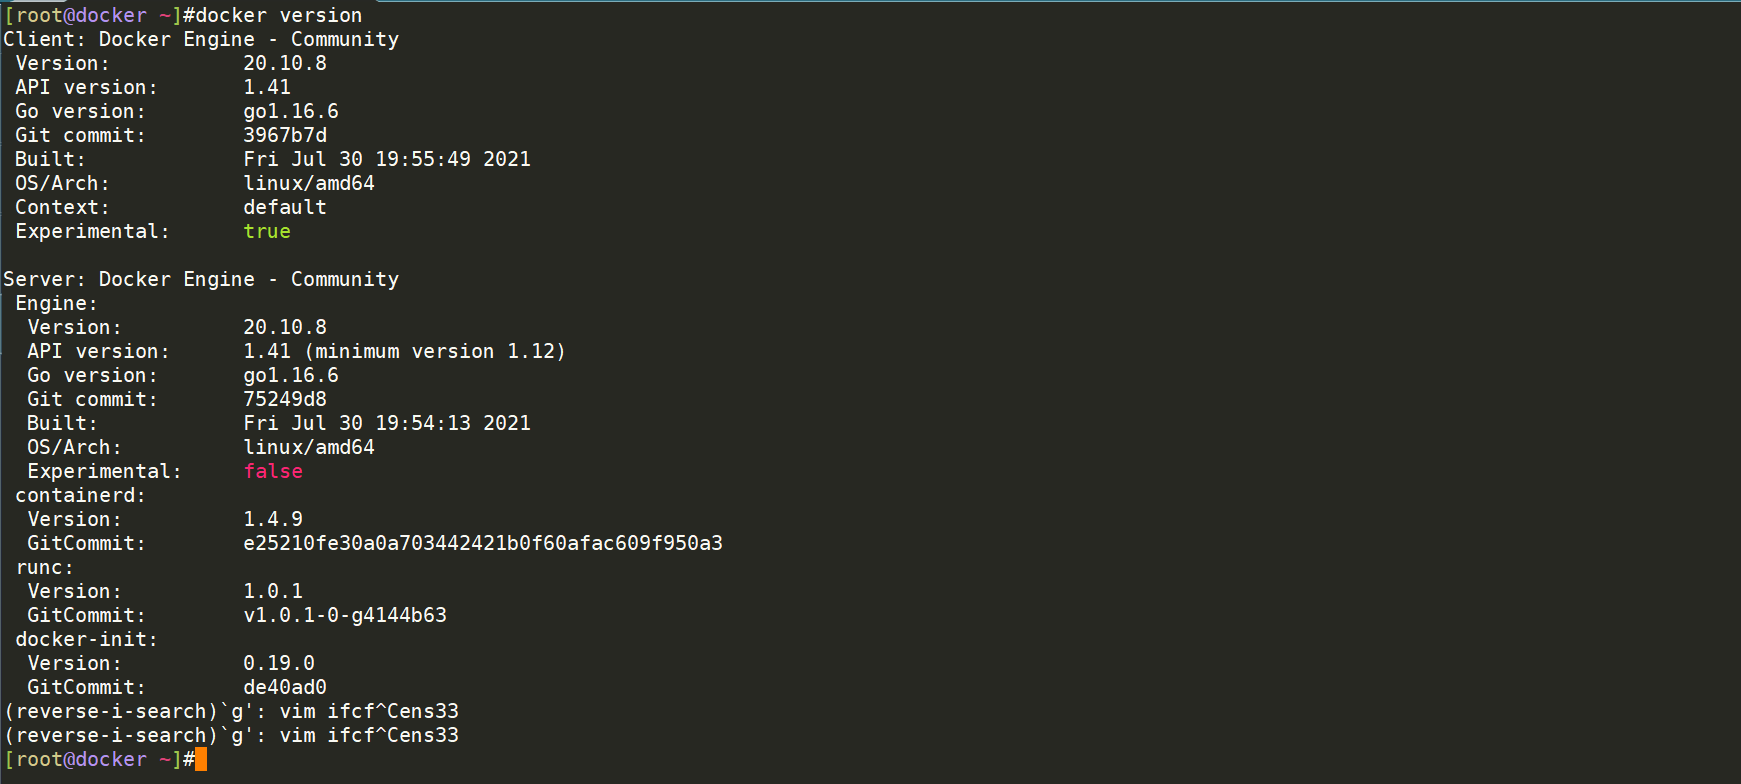This screenshot has height=784, width=1741.
Task: Click the docker-init GitCommit de40ad0
Action: click(x=285, y=687)
